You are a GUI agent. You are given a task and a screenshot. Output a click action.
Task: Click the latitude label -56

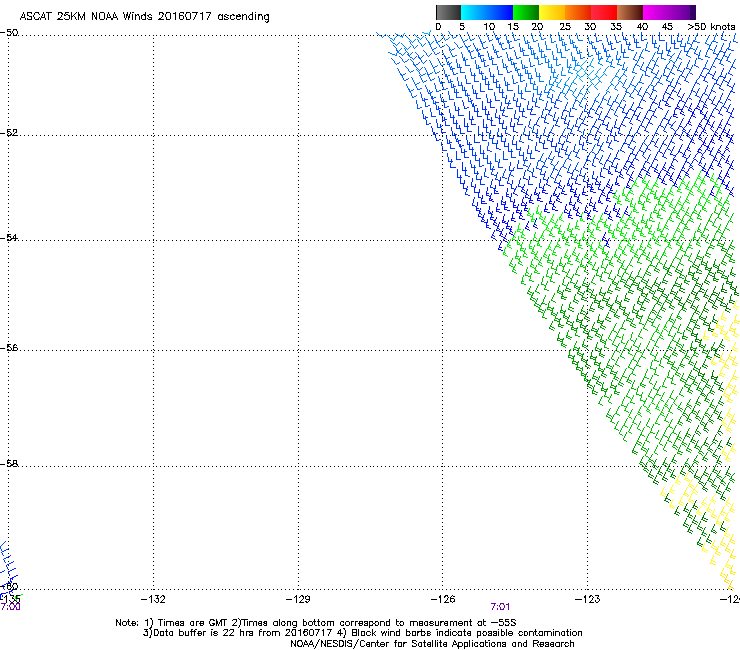(x=9, y=347)
